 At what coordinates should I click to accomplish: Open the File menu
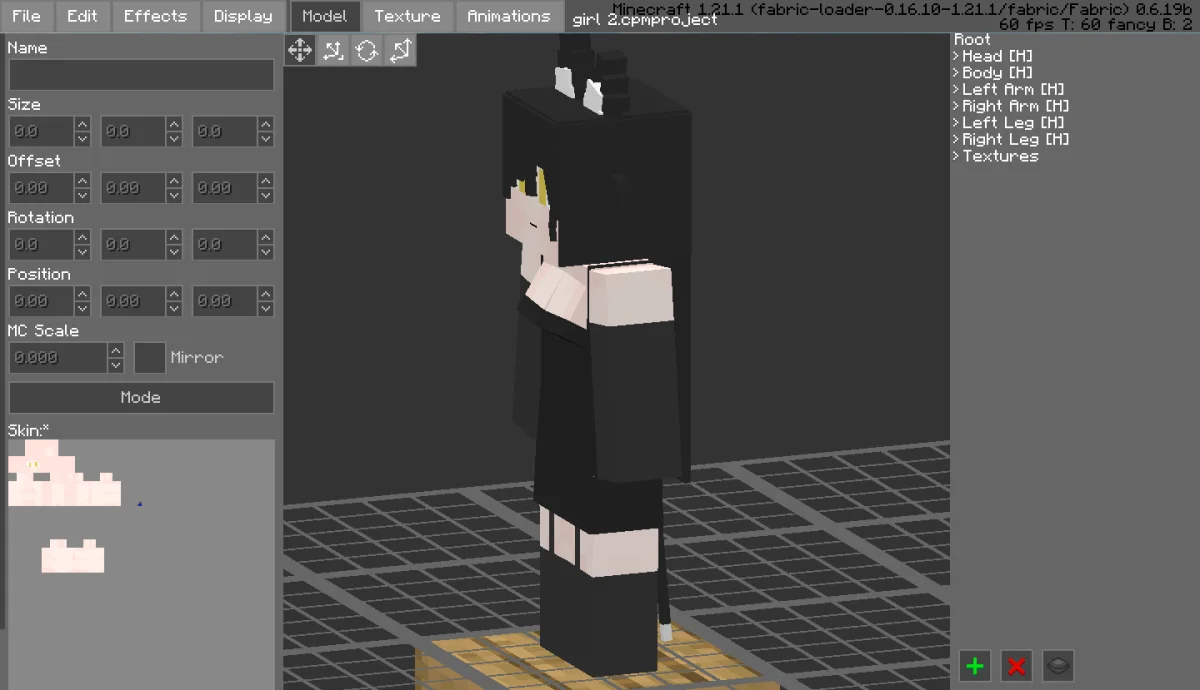[x=26, y=16]
